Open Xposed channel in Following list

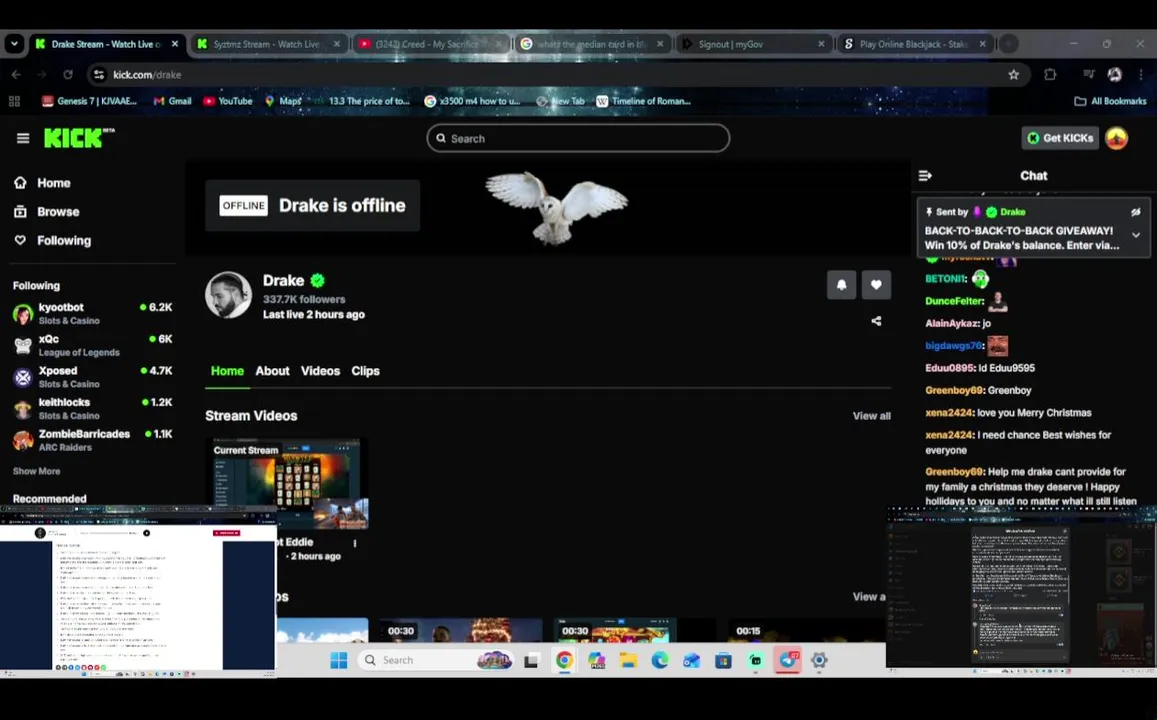[x=92, y=377]
